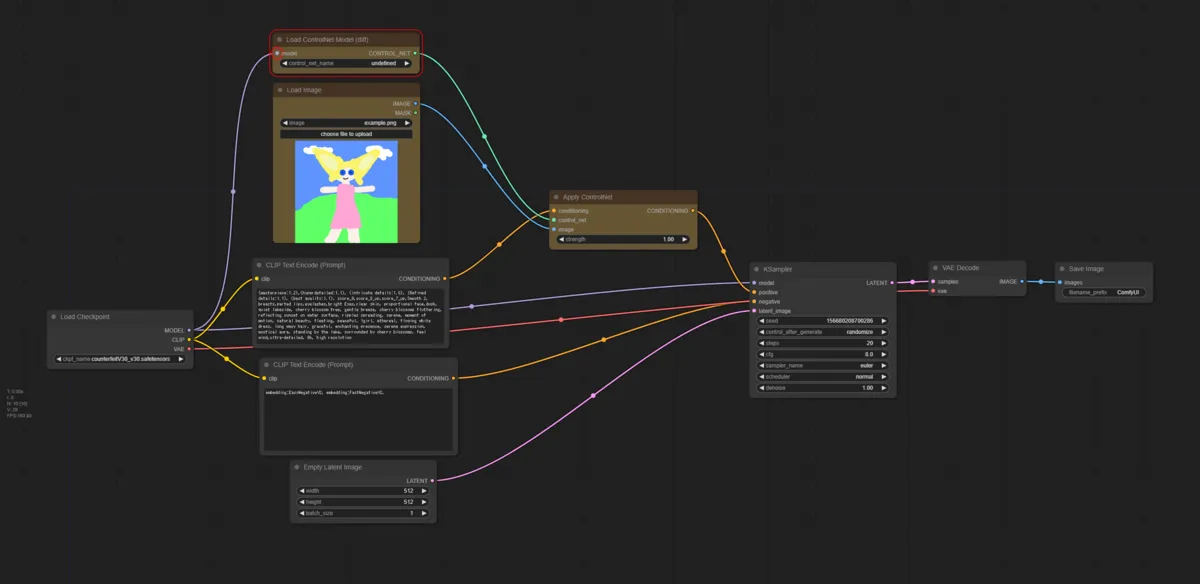The width and height of the screenshot is (1200, 584).
Task: Increase latent width with right arrow
Action: coord(424,491)
